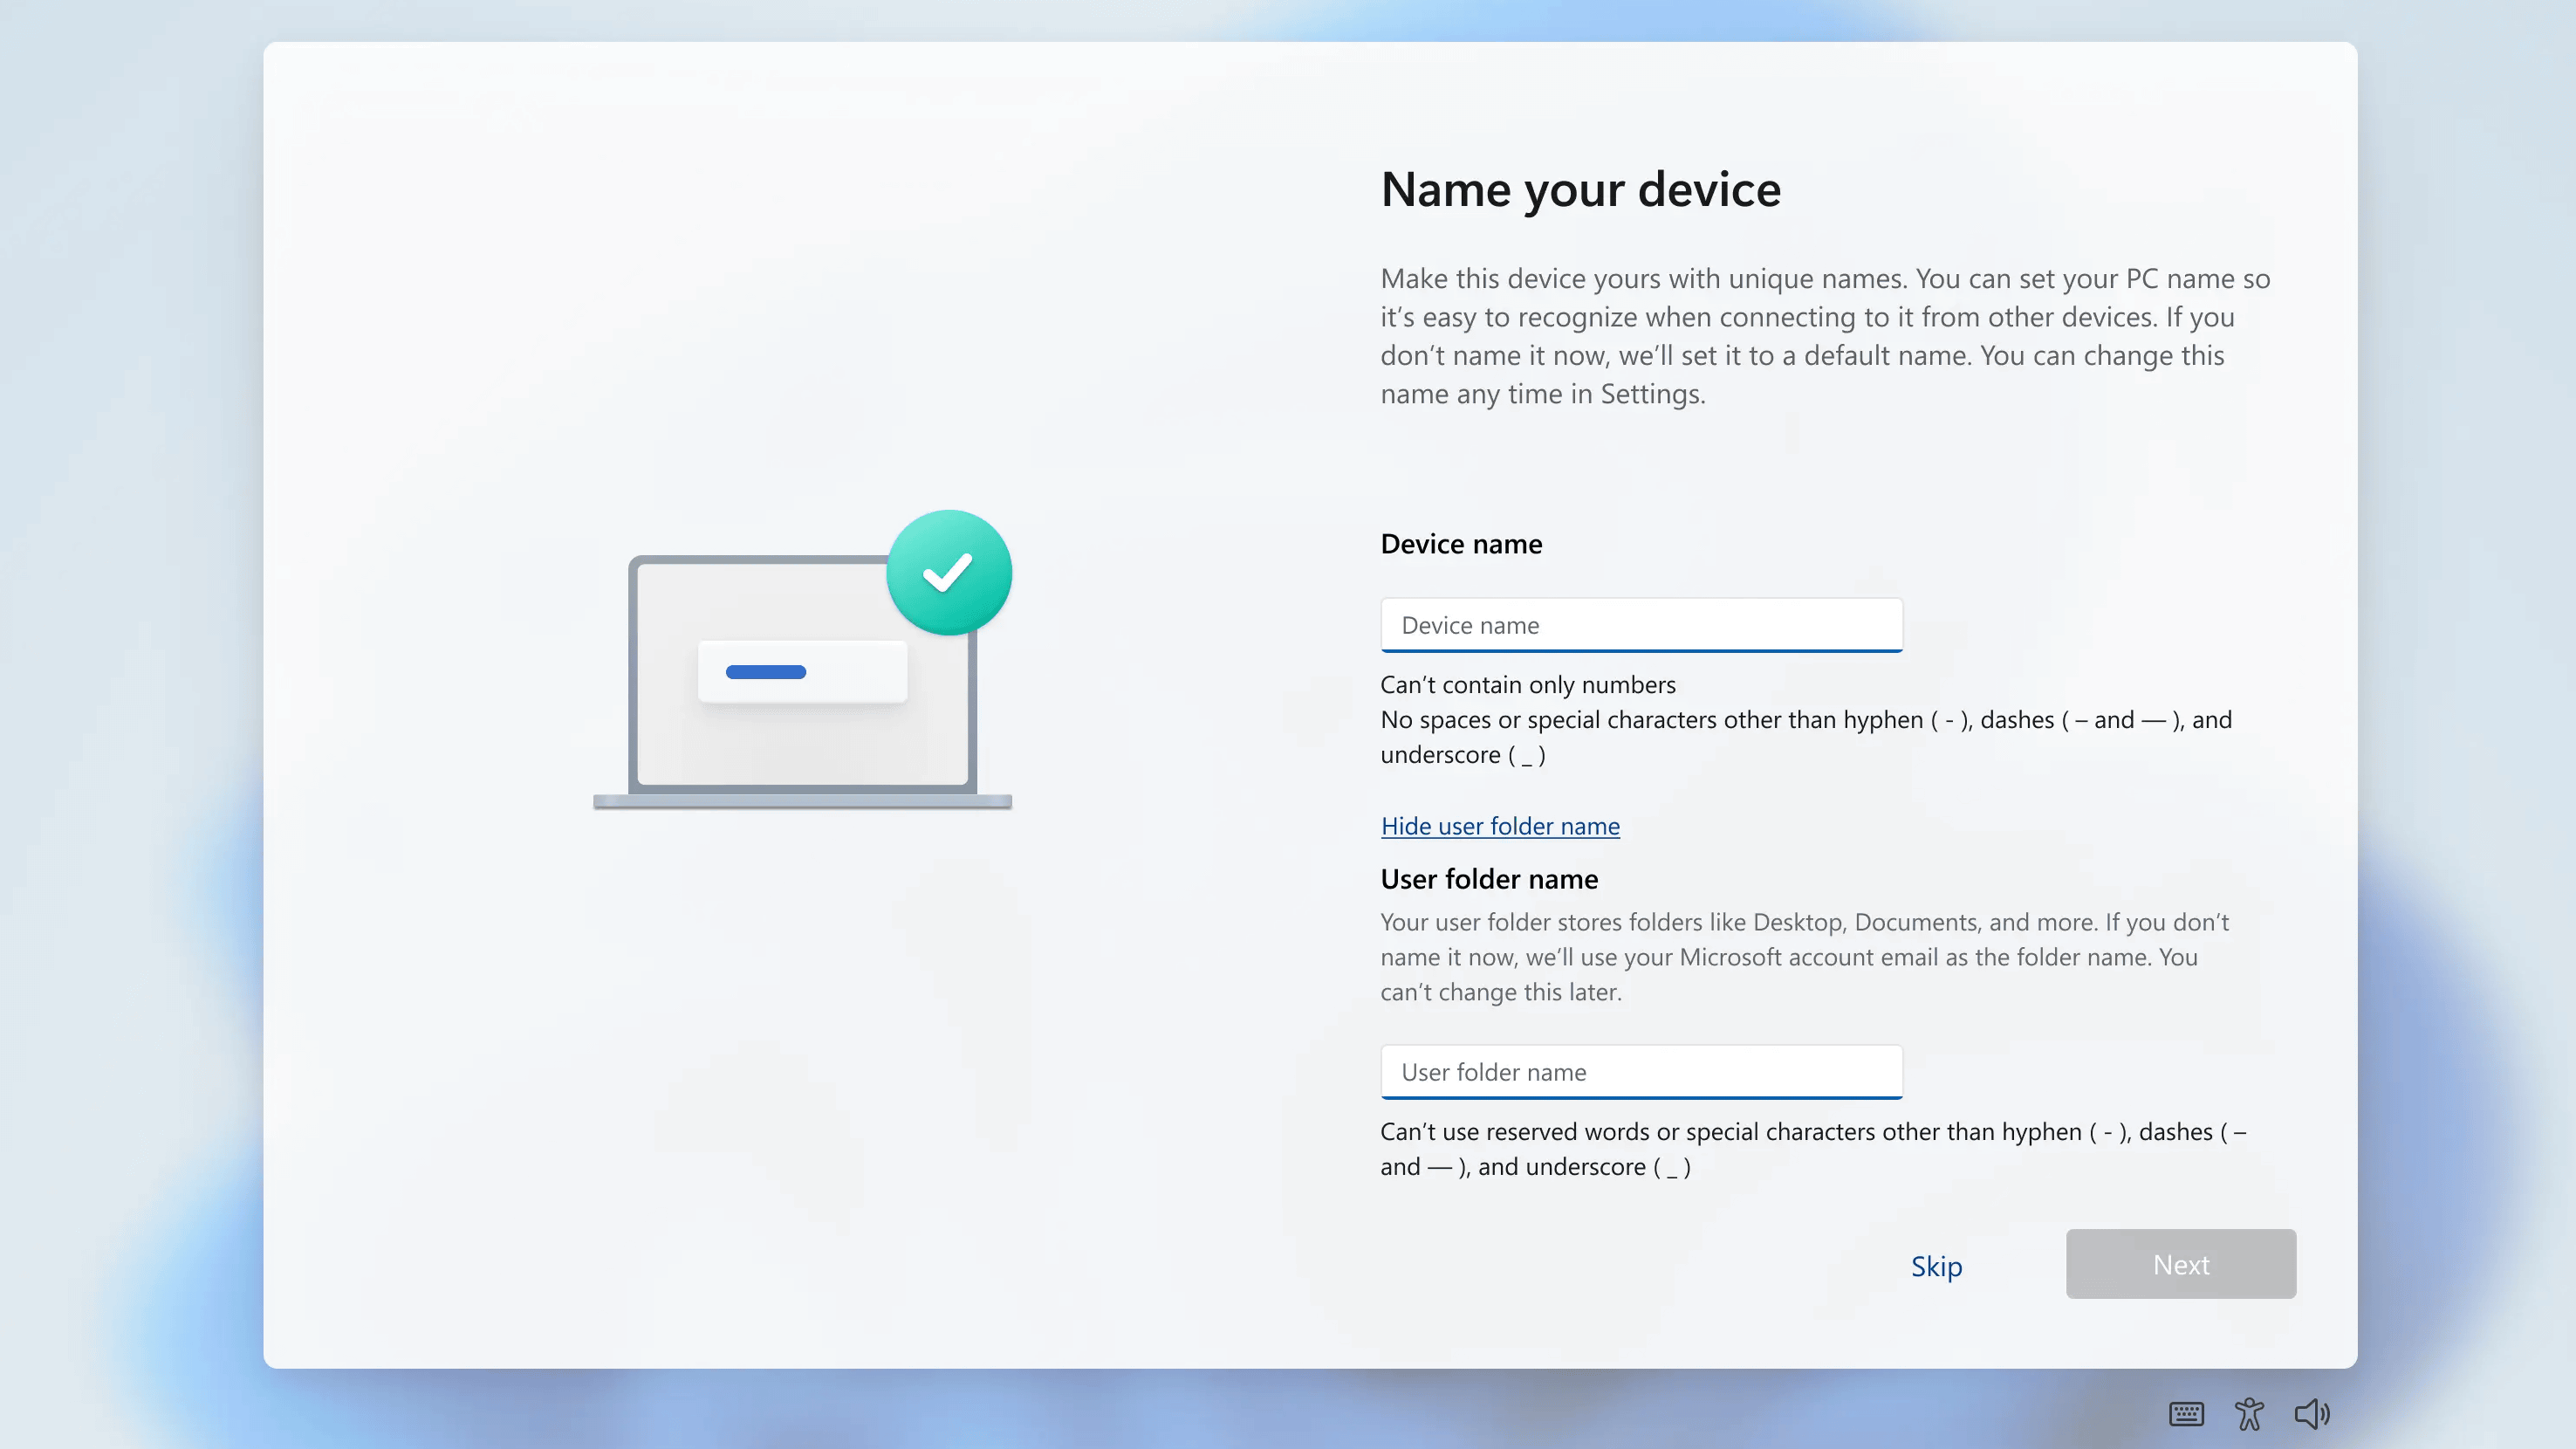Viewport: 2576px width, 1449px height.
Task: Open the on-screen keyboard icon
Action: (x=2186, y=1414)
